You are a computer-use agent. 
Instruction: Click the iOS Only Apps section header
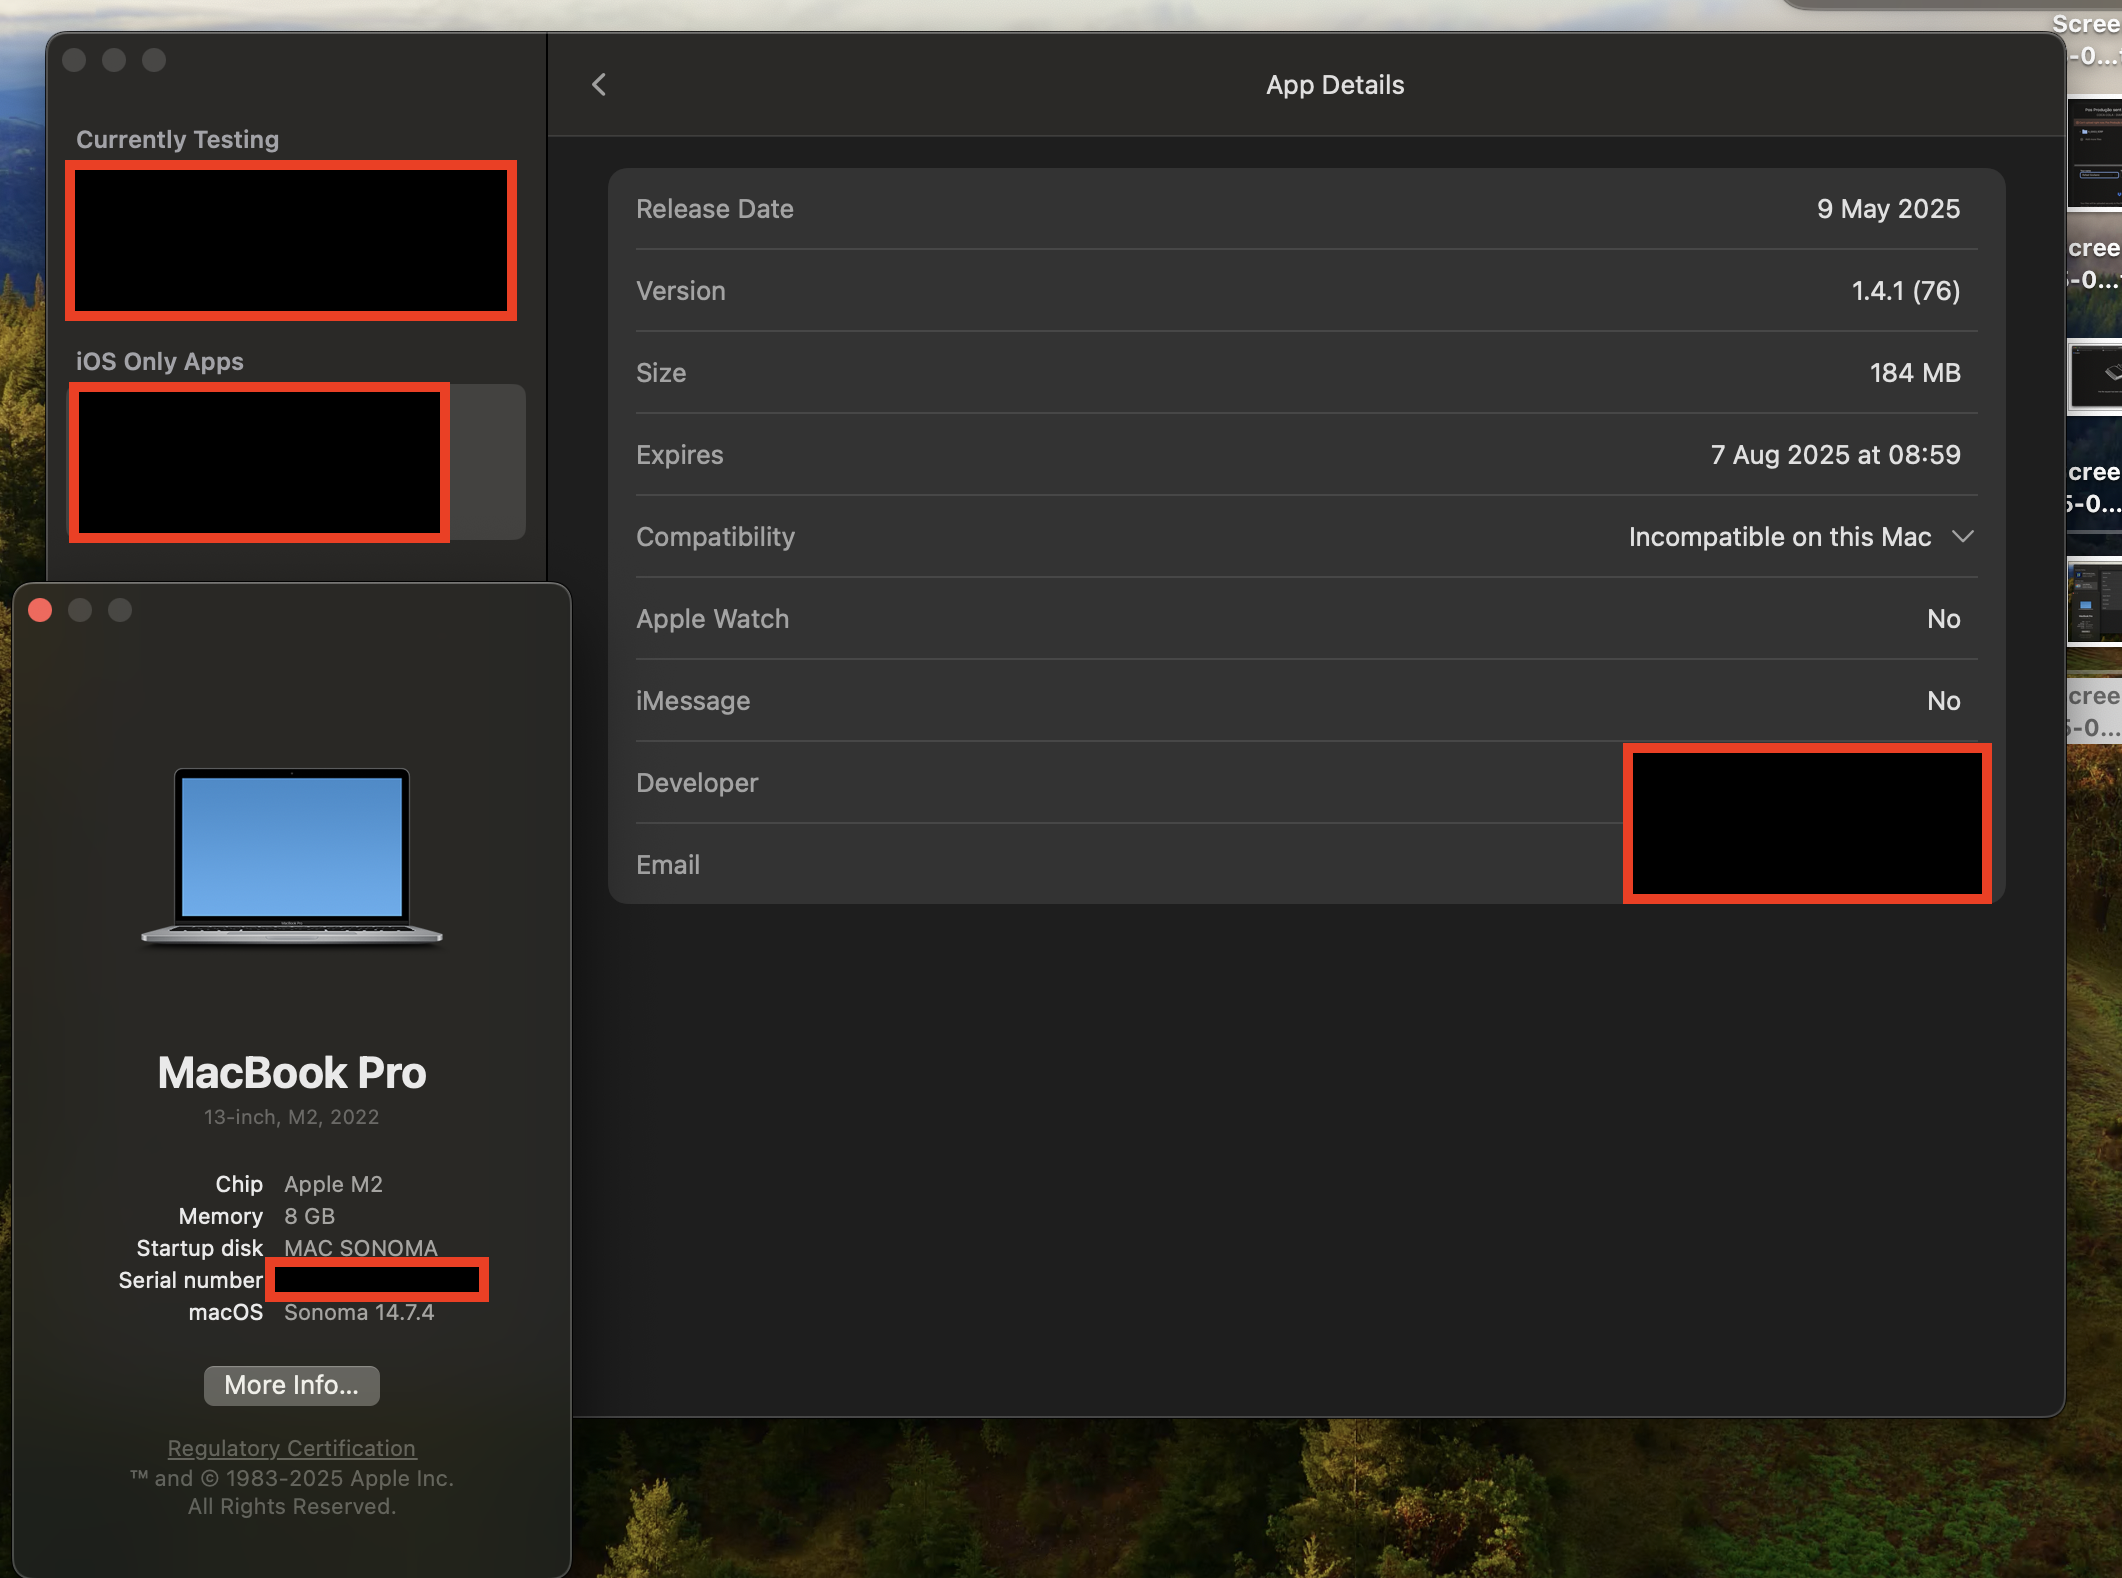160,362
